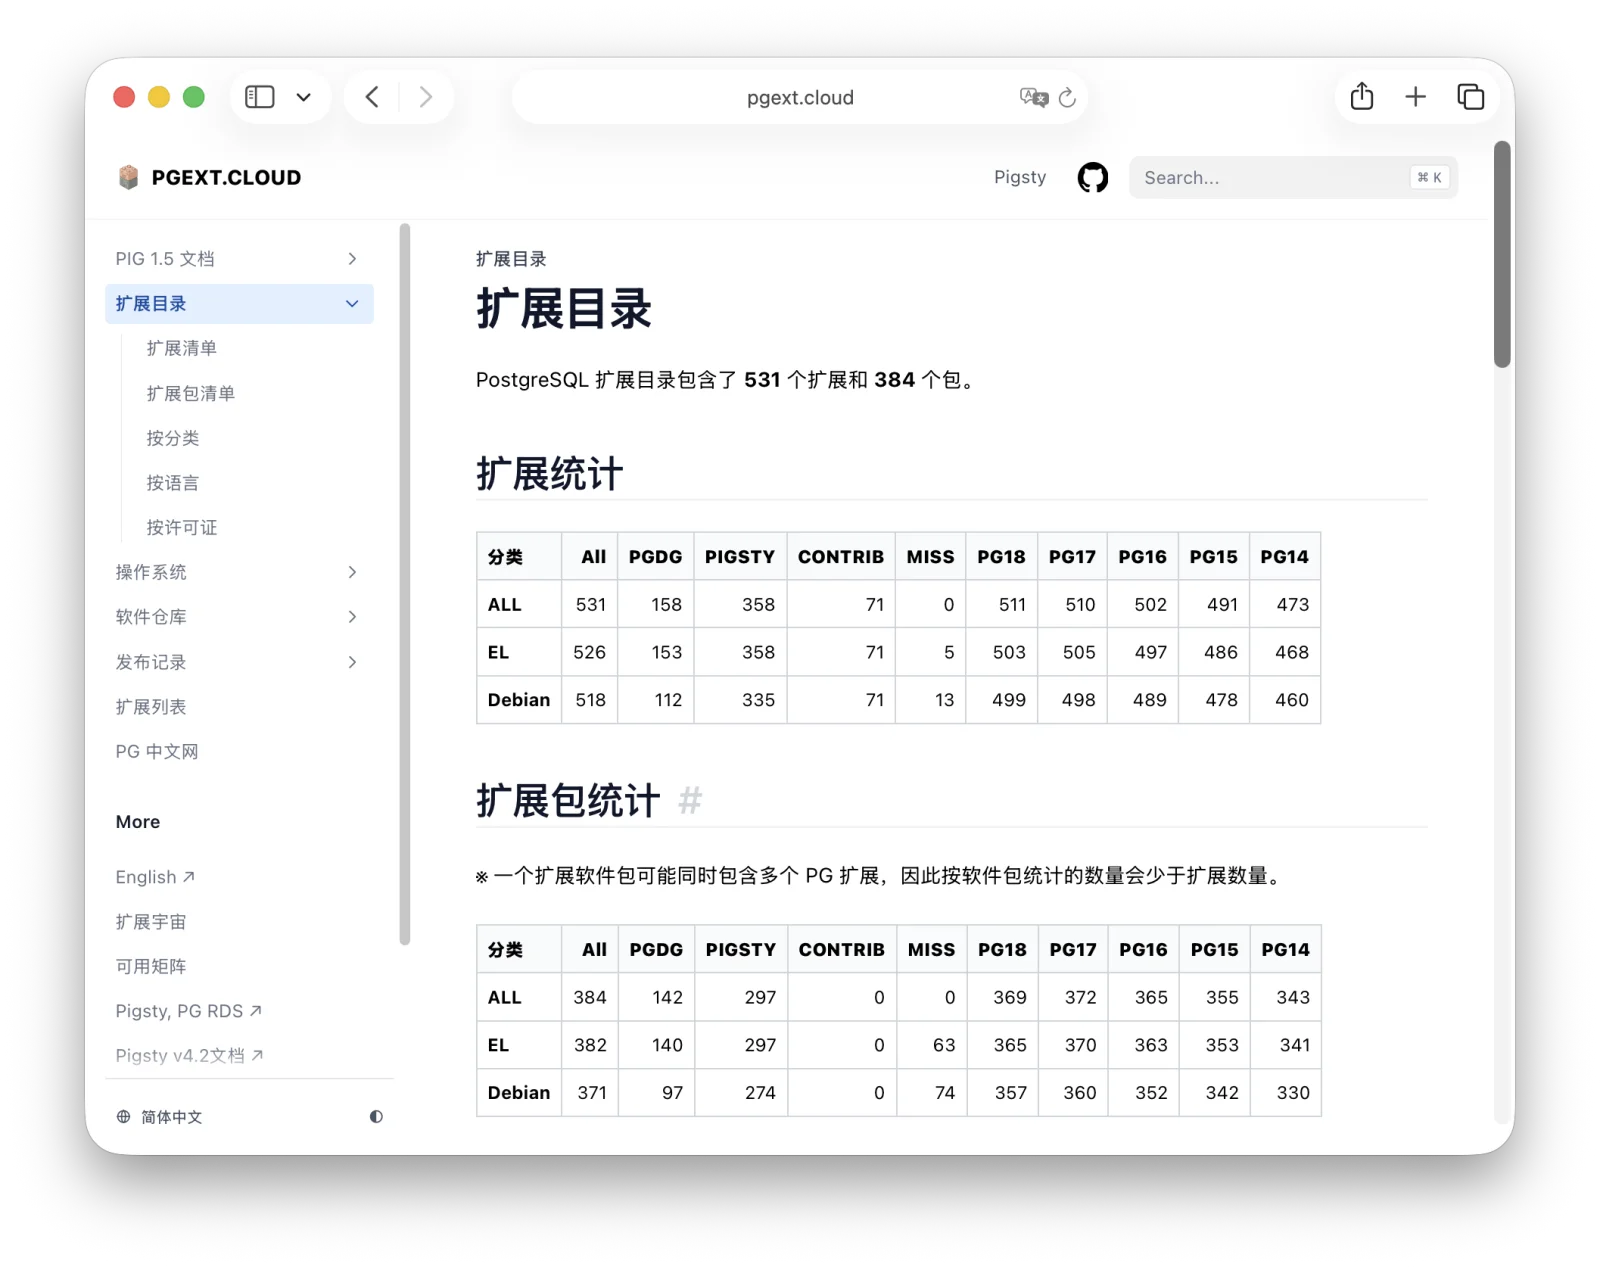The width and height of the screenshot is (1600, 1267).
Task: Open 扩展列表 in the sidebar
Action: pyautogui.click(x=151, y=707)
